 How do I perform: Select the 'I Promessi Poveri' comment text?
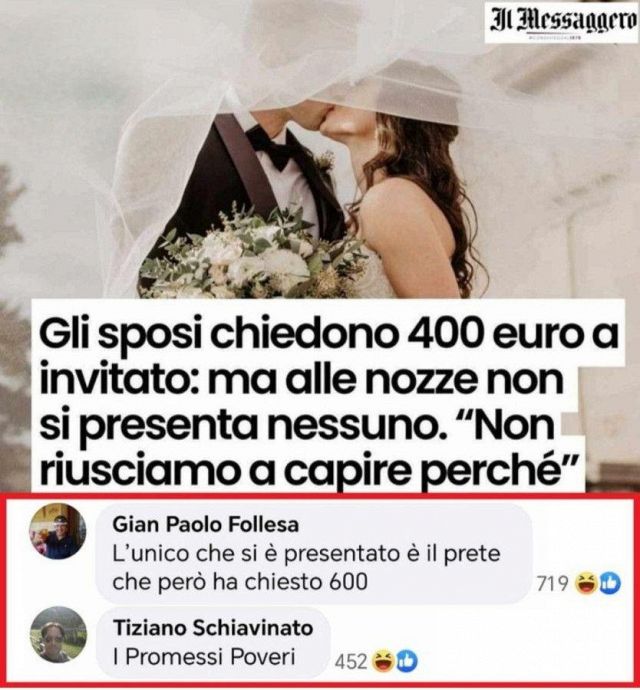204,657
